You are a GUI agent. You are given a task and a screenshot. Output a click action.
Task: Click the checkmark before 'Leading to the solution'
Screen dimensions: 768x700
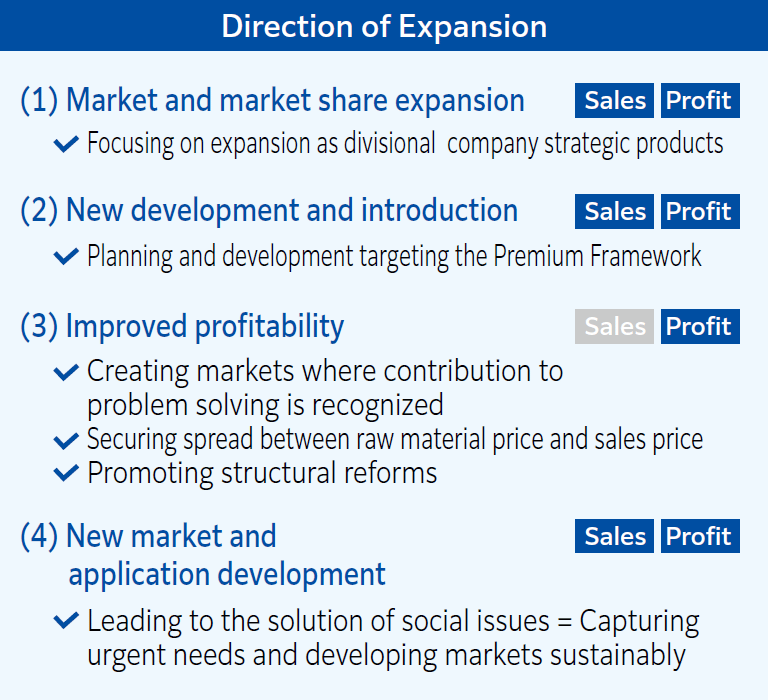tap(66, 622)
